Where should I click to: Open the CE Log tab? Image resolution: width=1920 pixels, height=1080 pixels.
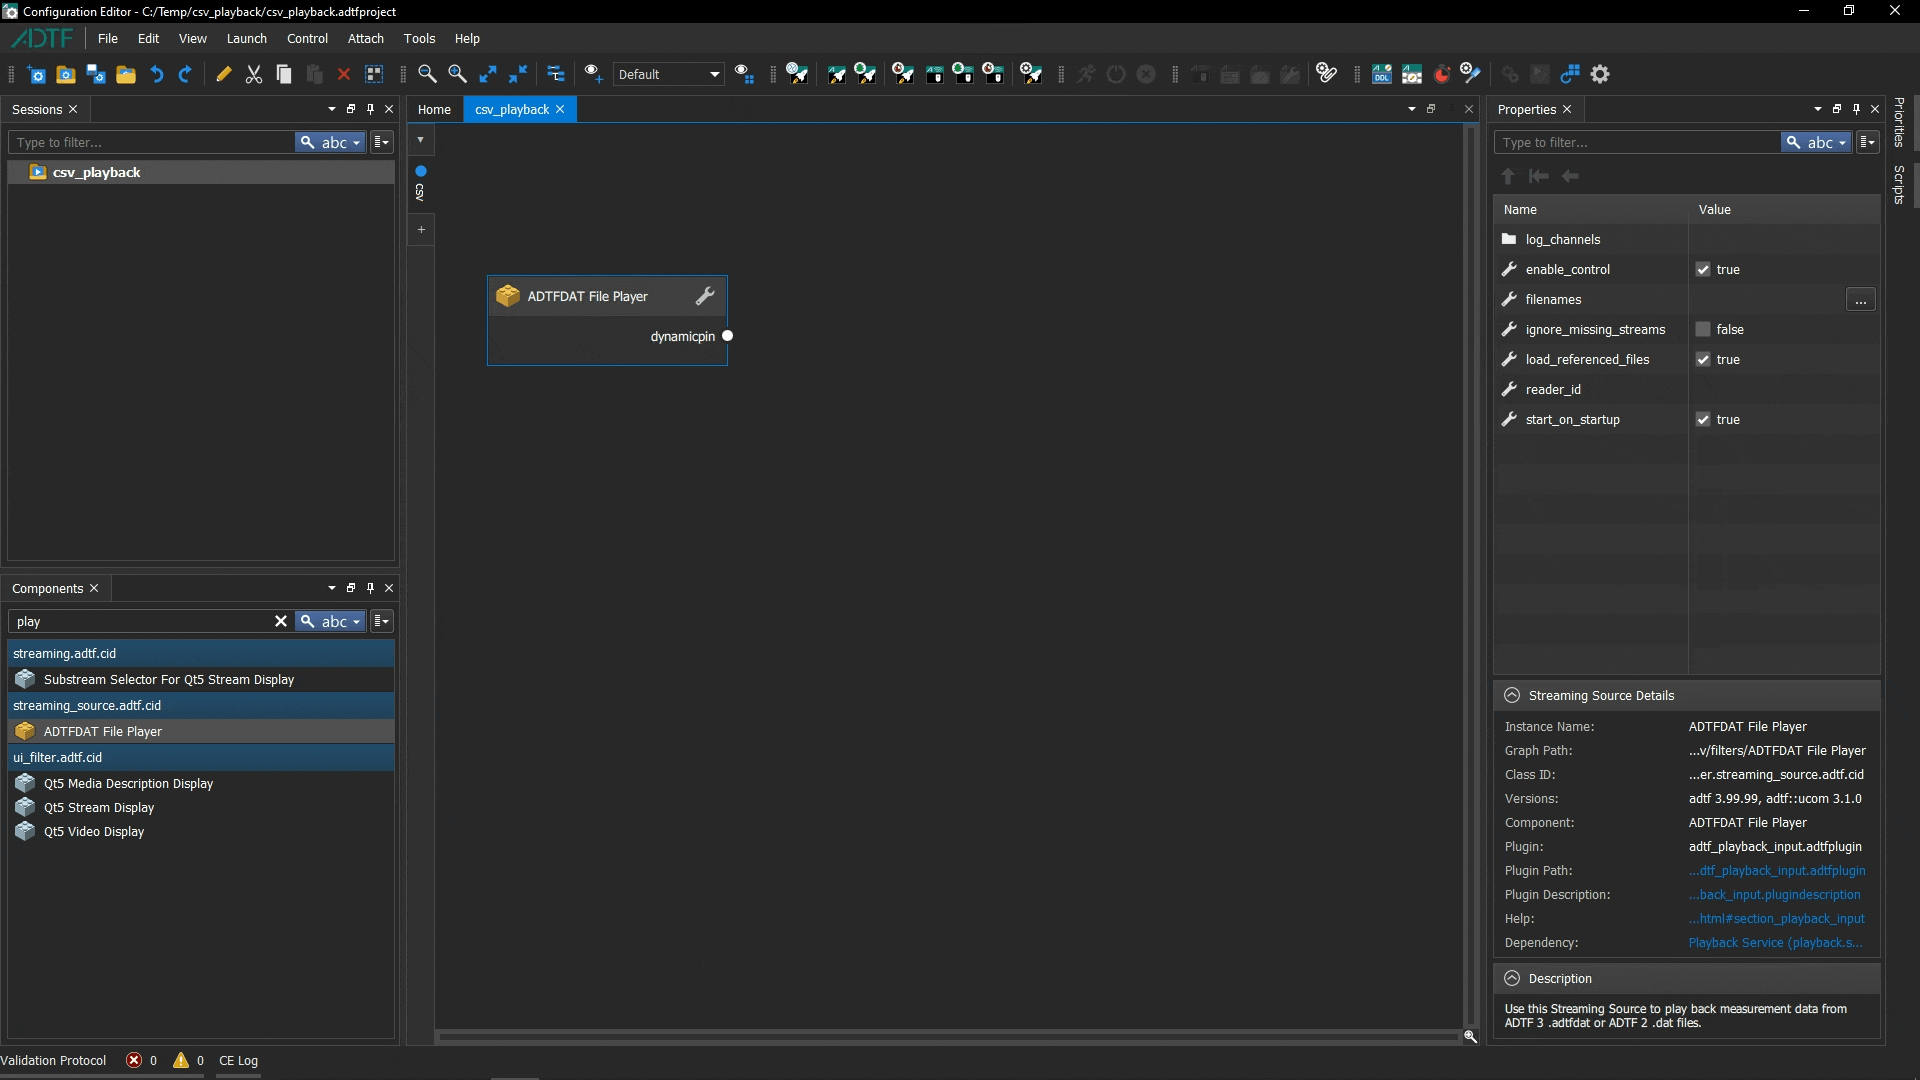[238, 1060]
